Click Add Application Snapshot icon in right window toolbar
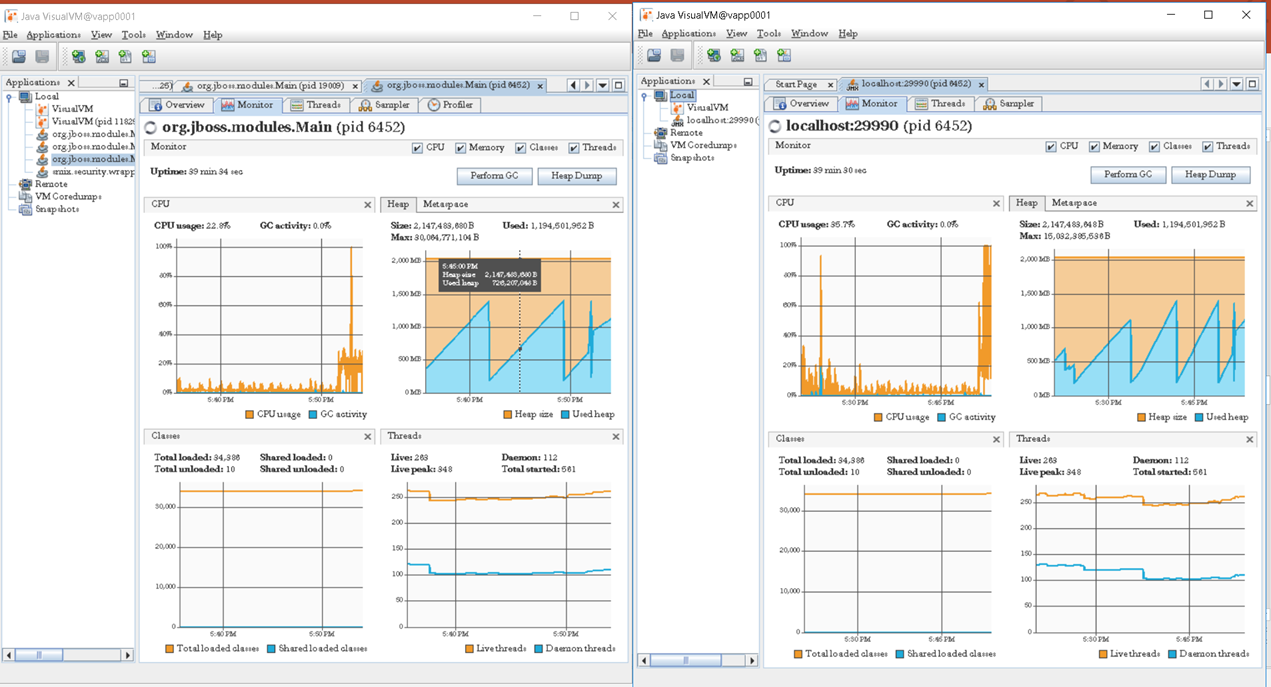This screenshot has width=1271, height=687. 784,56
